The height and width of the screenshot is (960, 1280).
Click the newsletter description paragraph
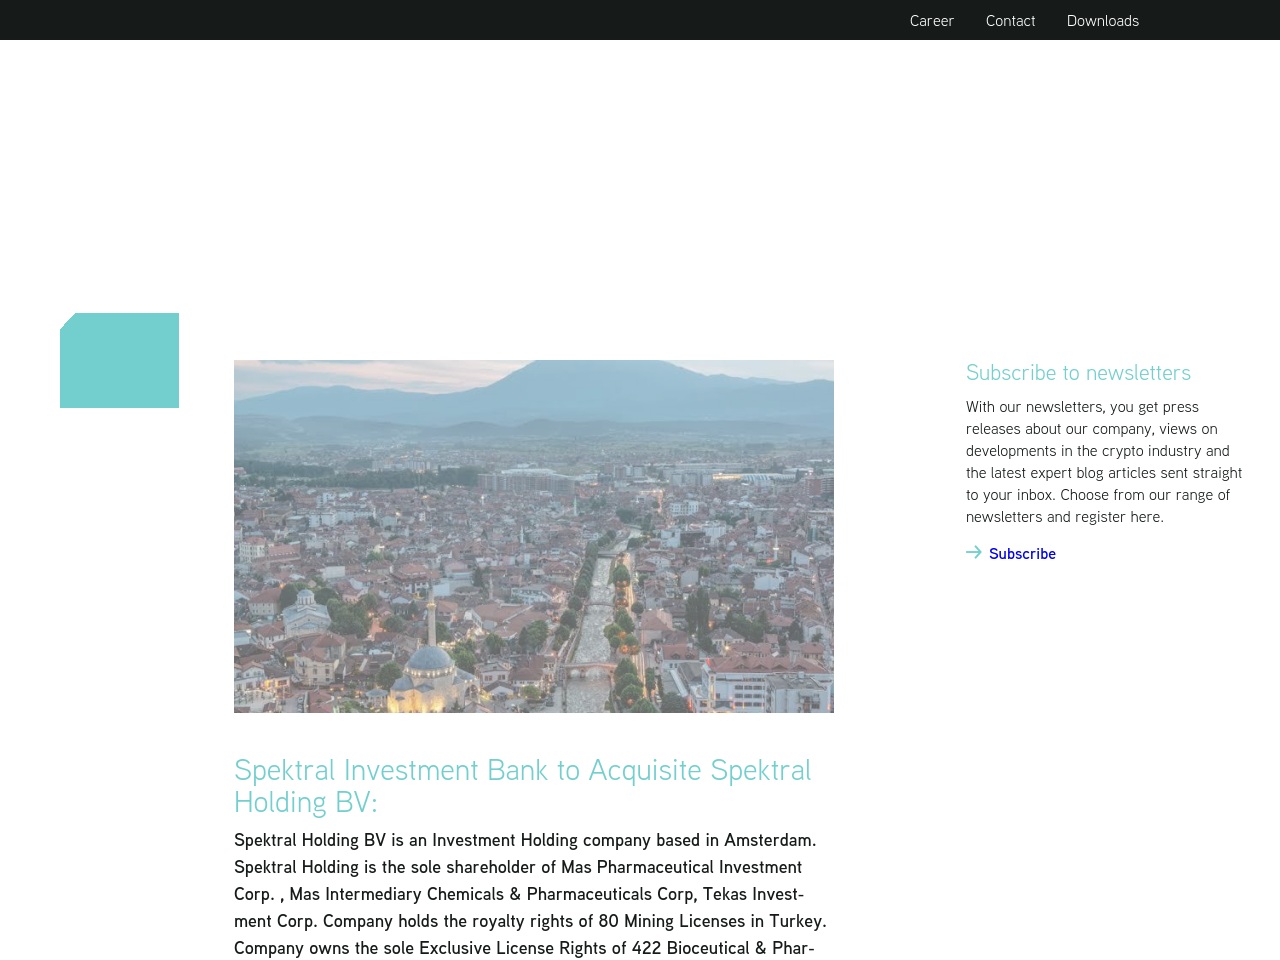(1104, 462)
